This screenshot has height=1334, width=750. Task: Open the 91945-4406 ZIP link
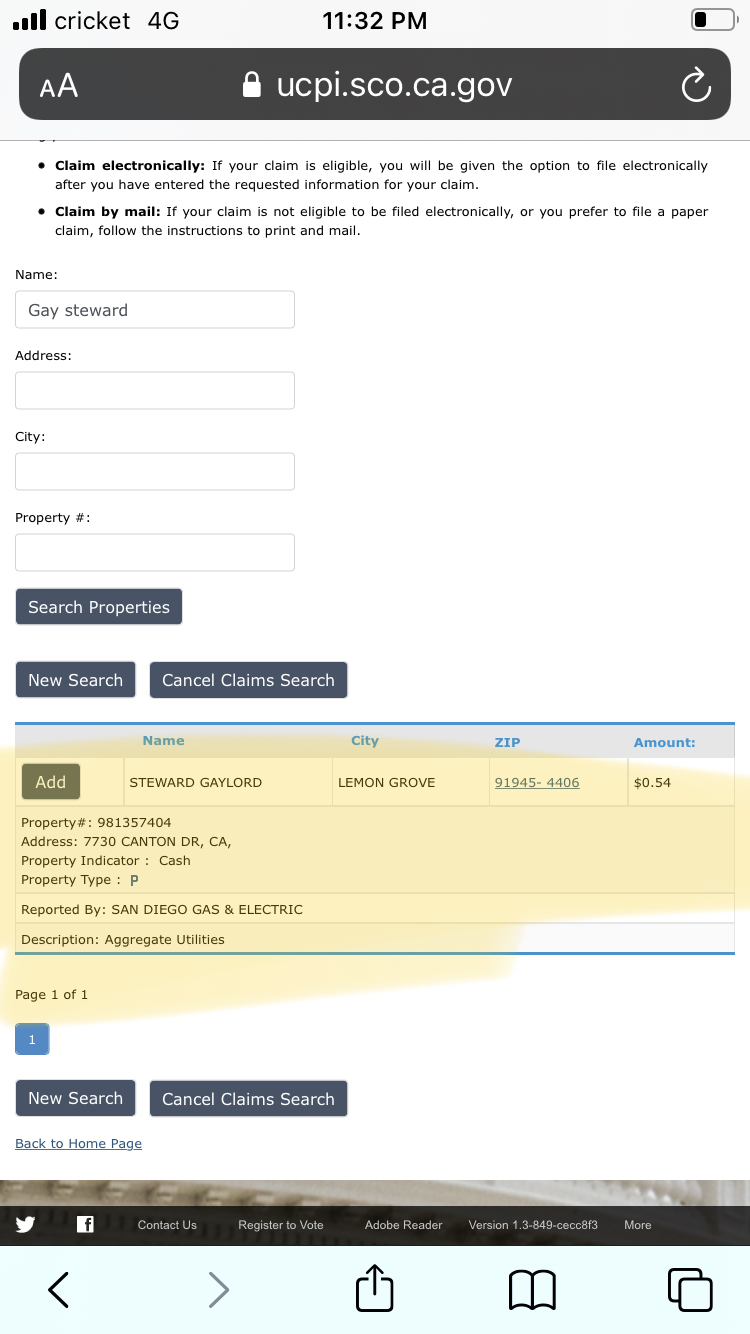[537, 782]
